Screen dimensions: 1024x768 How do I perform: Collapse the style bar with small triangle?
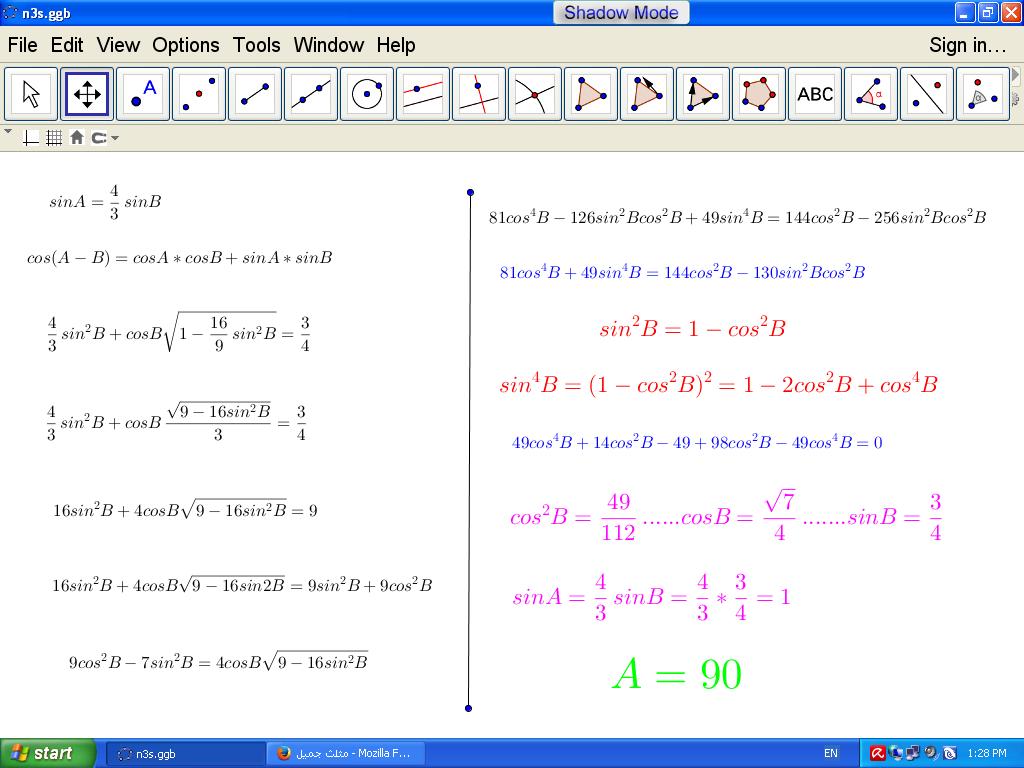8,132
